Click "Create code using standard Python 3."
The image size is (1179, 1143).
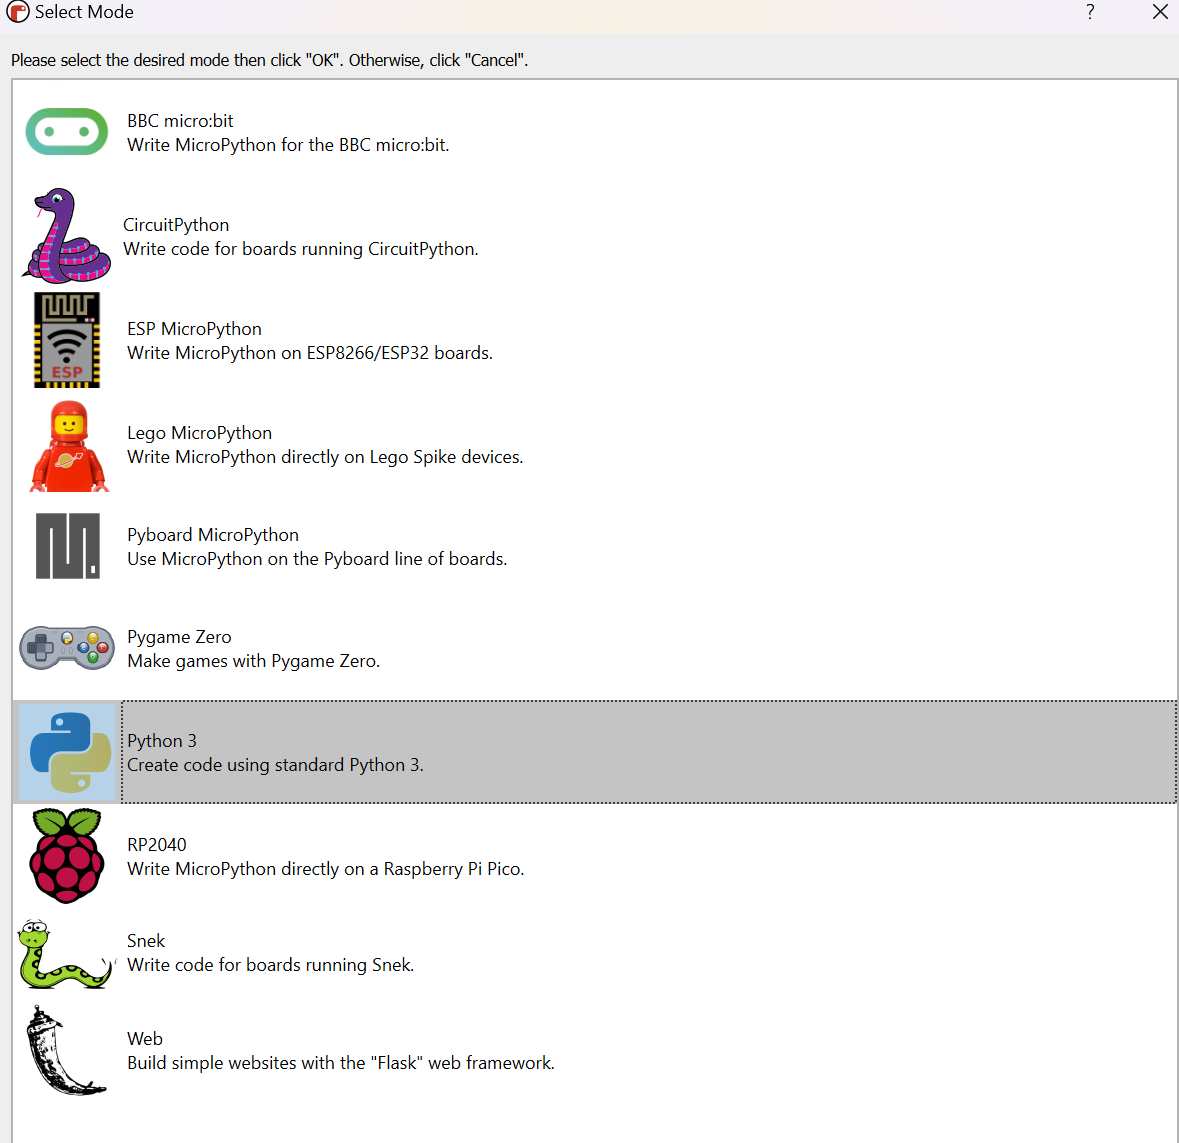(275, 765)
